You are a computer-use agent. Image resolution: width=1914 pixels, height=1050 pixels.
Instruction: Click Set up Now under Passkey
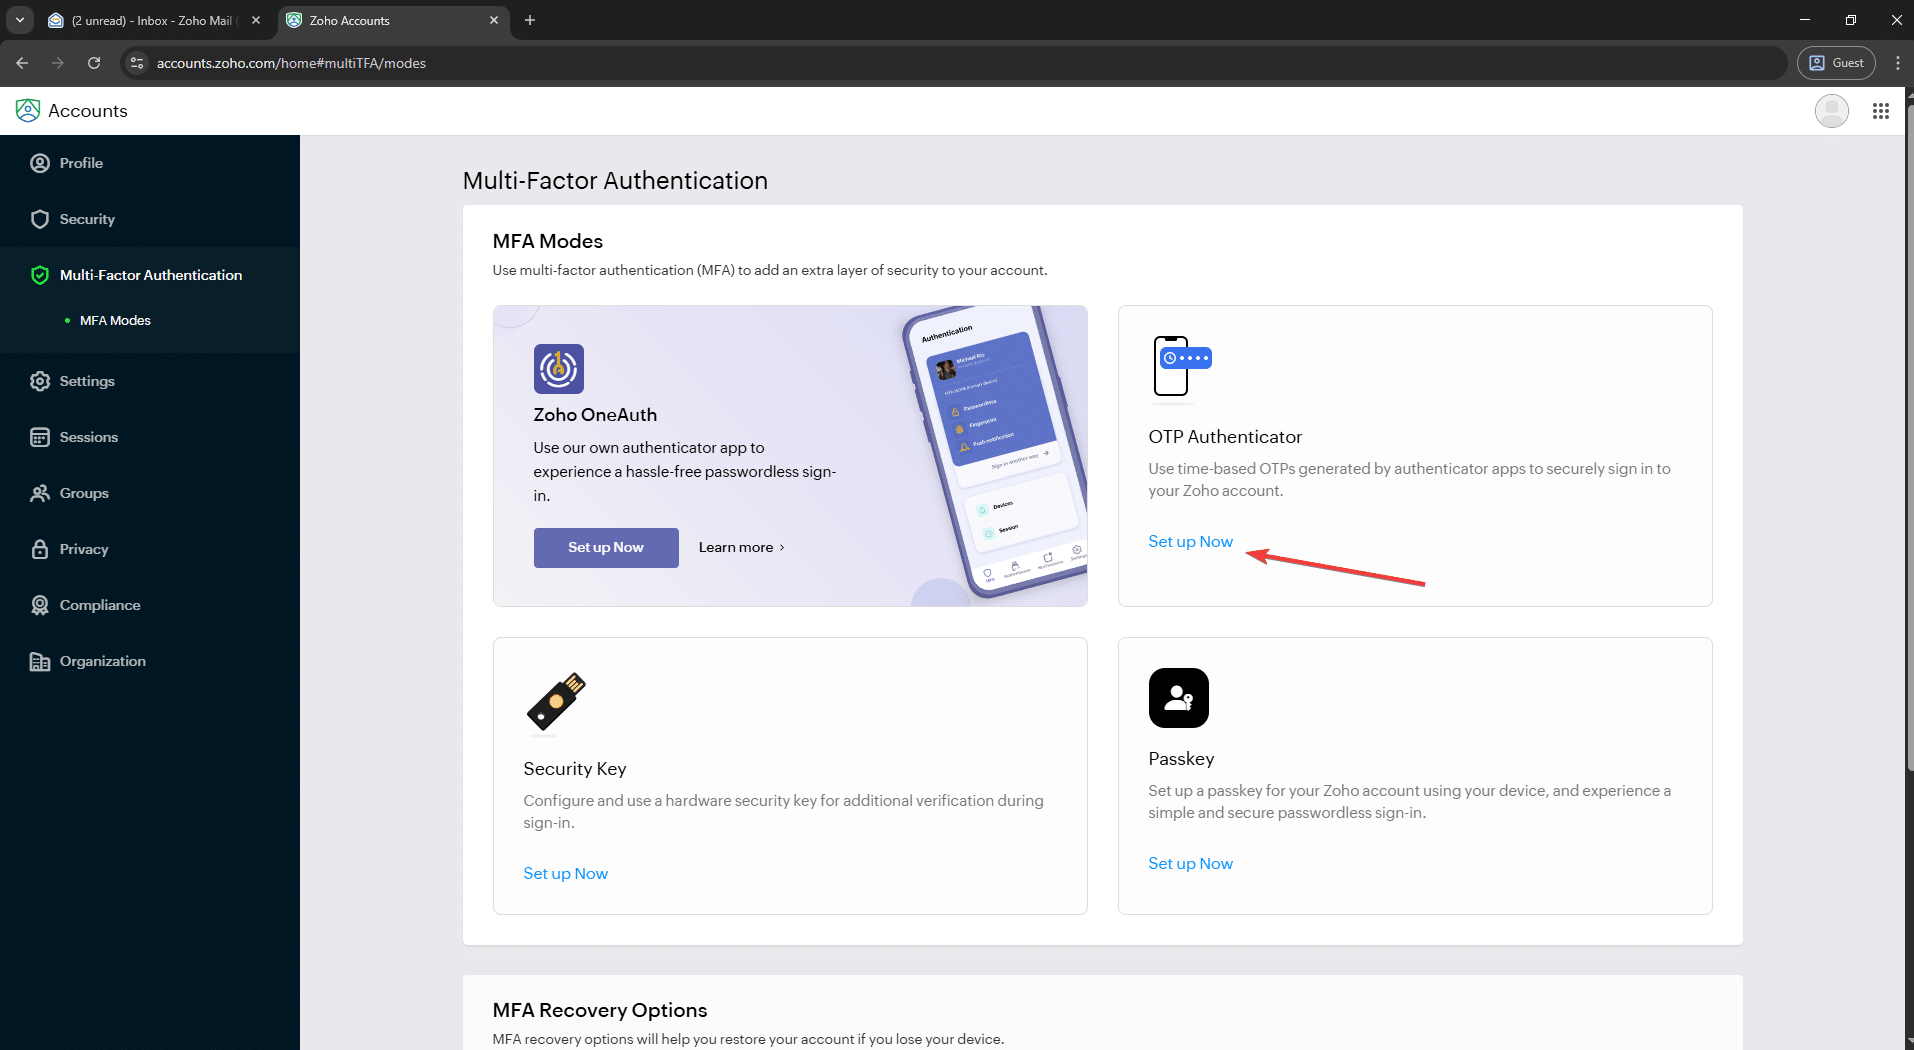coord(1190,864)
